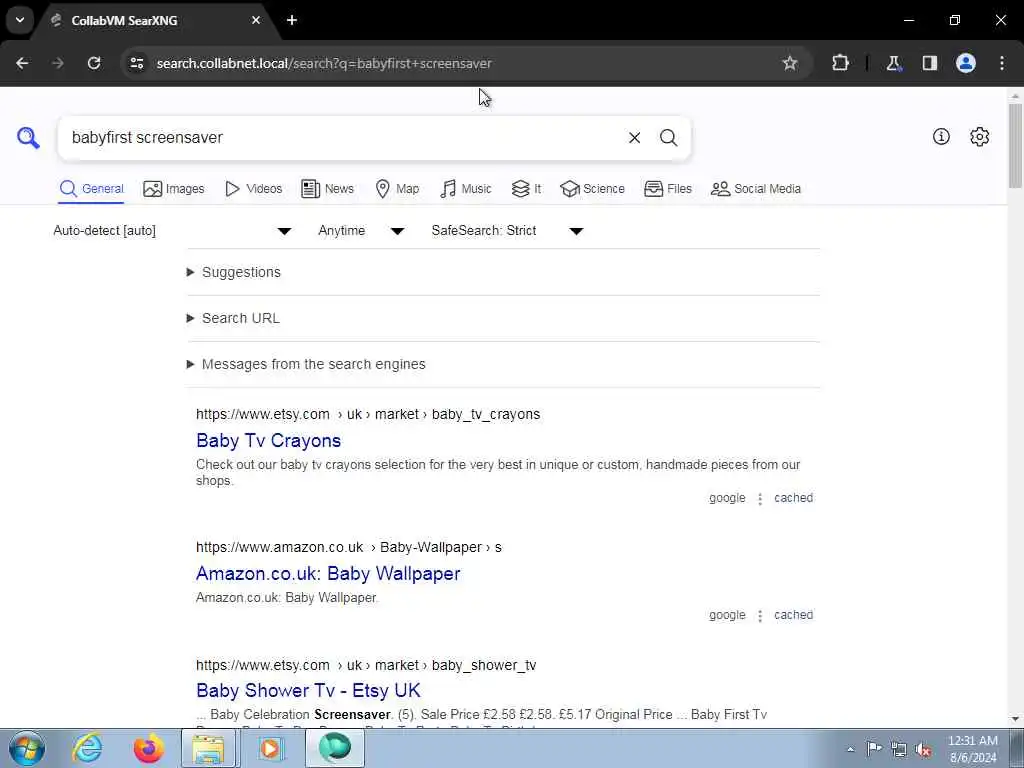
Task: Click the Action Center flag icon
Action: [x=874, y=749]
